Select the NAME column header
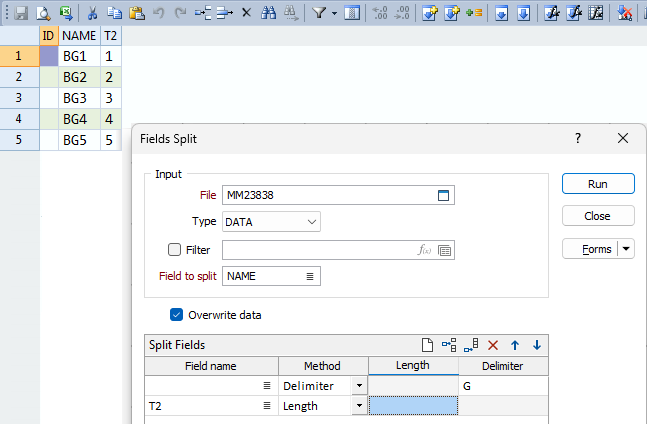 point(79,35)
